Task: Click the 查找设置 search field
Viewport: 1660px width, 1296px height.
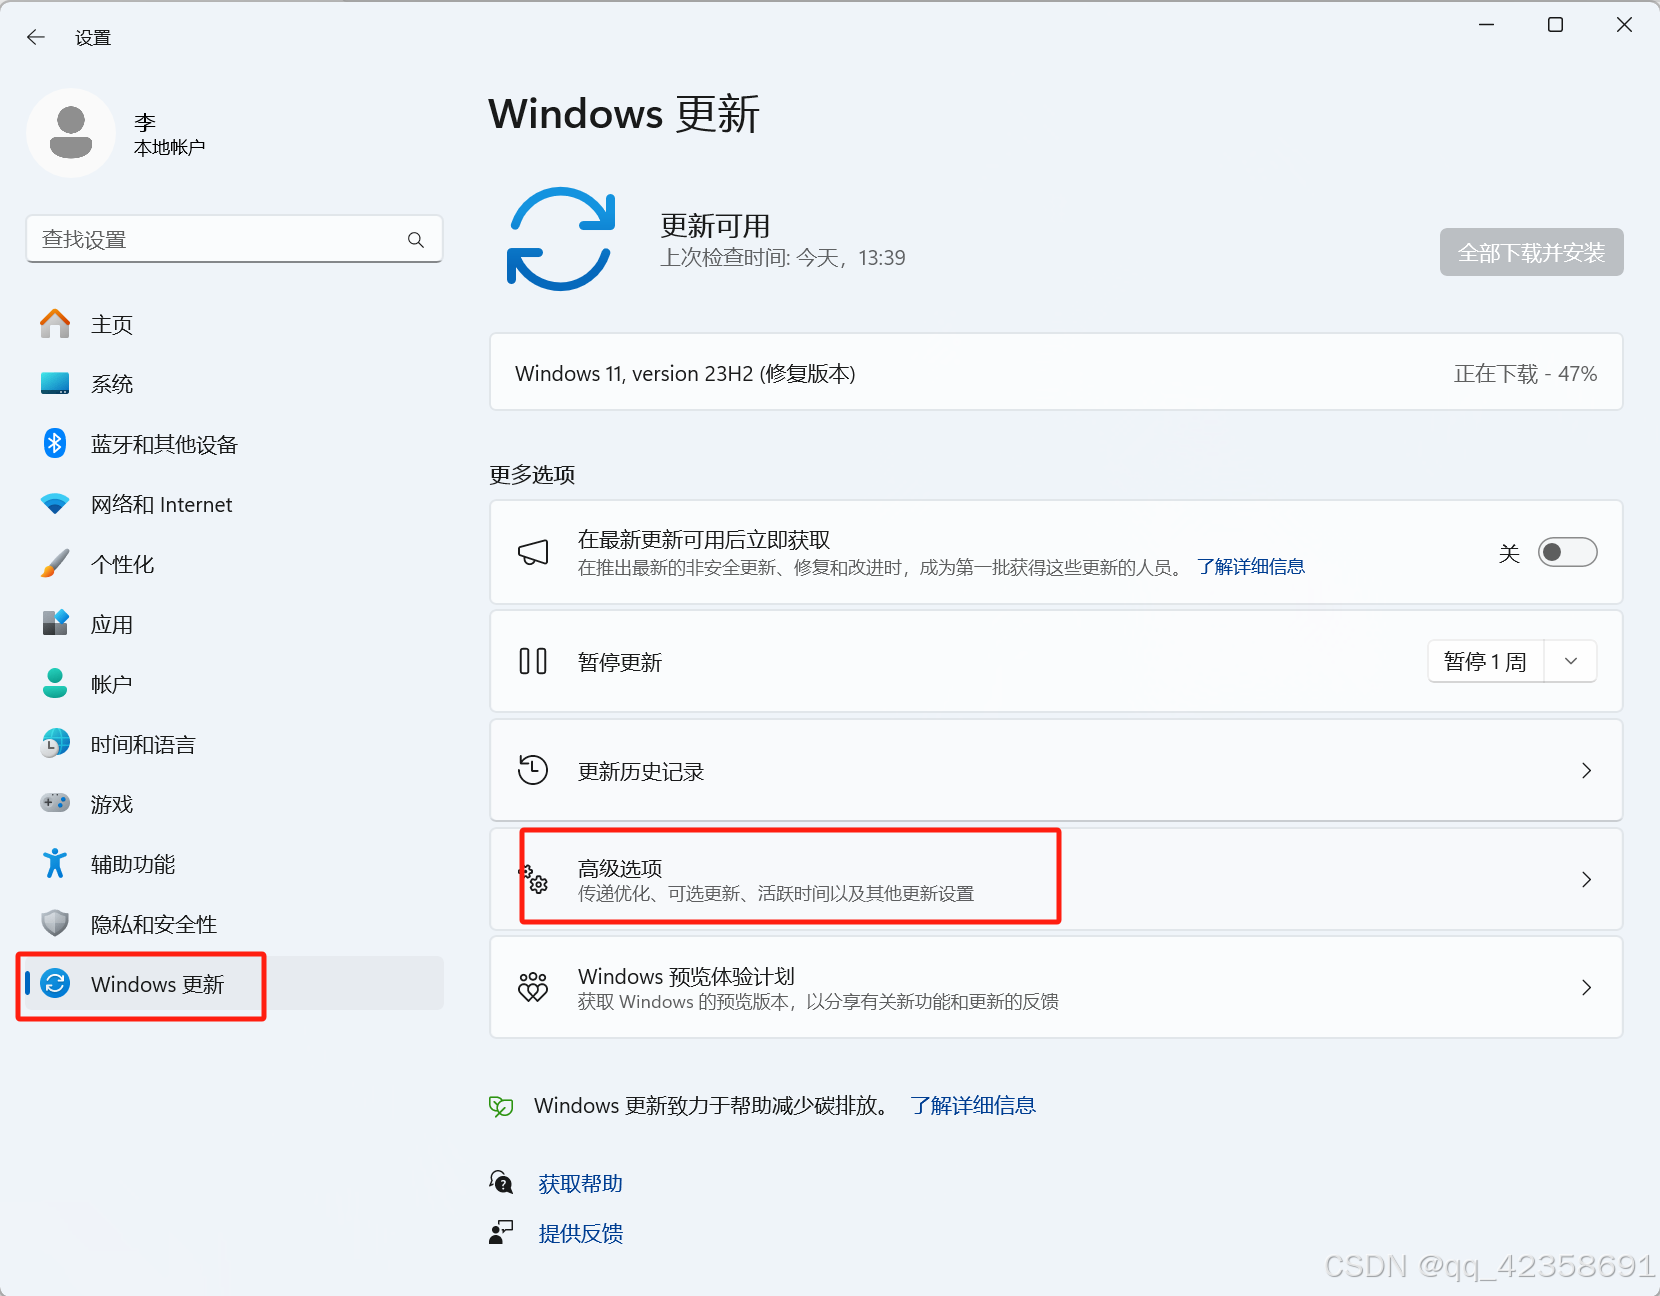Action: [x=234, y=240]
